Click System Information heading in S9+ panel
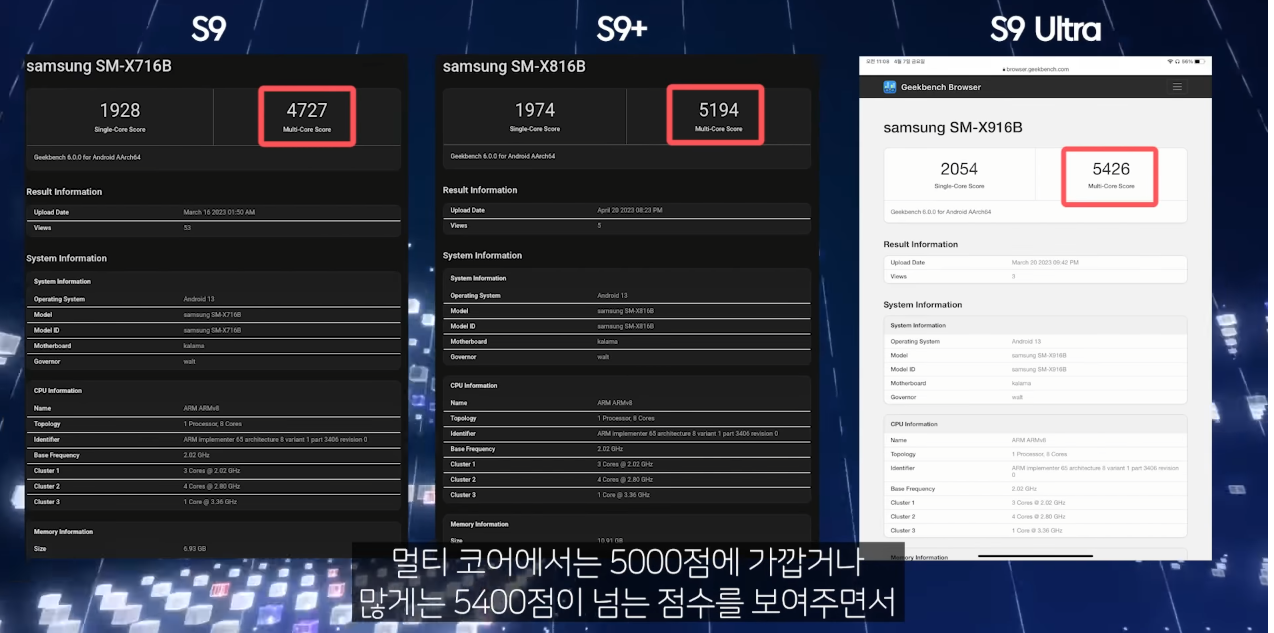1274x633 pixels. click(x=483, y=255)
